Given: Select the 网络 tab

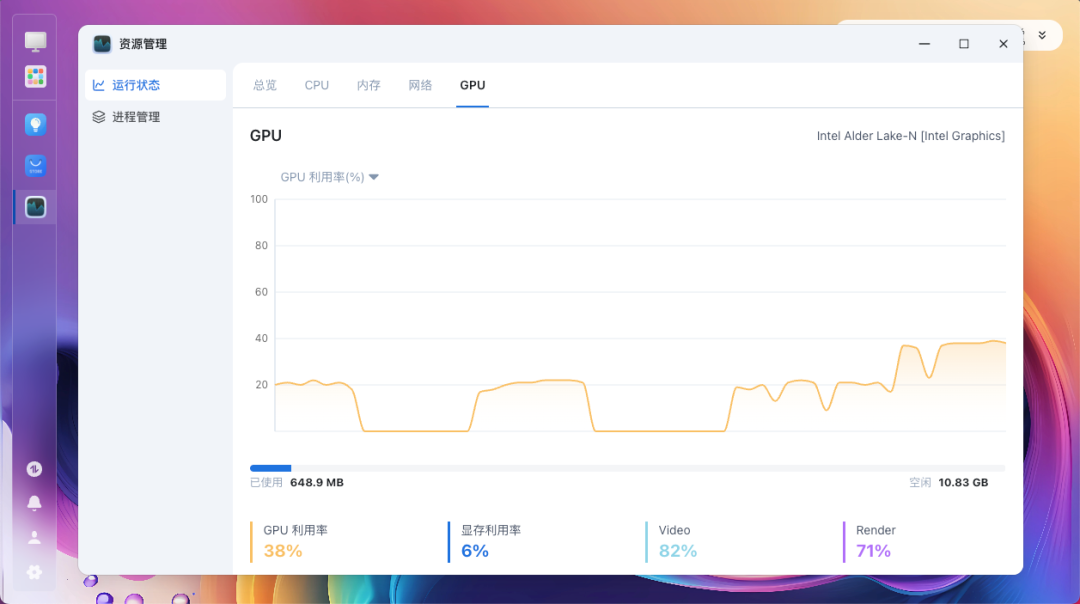Looking at the screenshot, I should [x=420, y=85].
